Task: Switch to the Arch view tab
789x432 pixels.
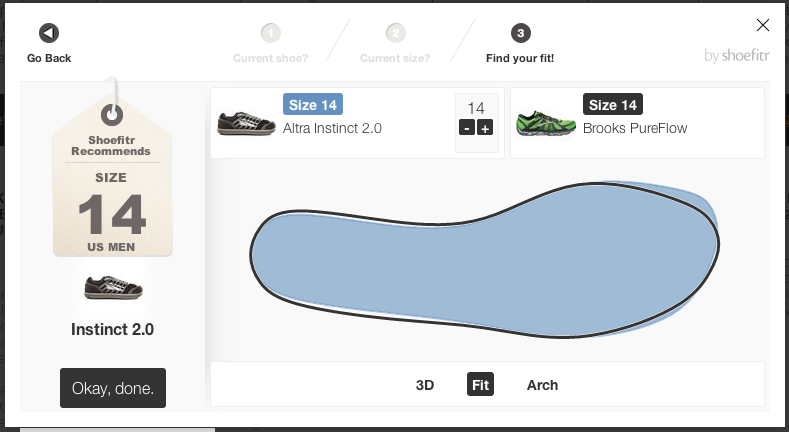Action: (542, 385)
